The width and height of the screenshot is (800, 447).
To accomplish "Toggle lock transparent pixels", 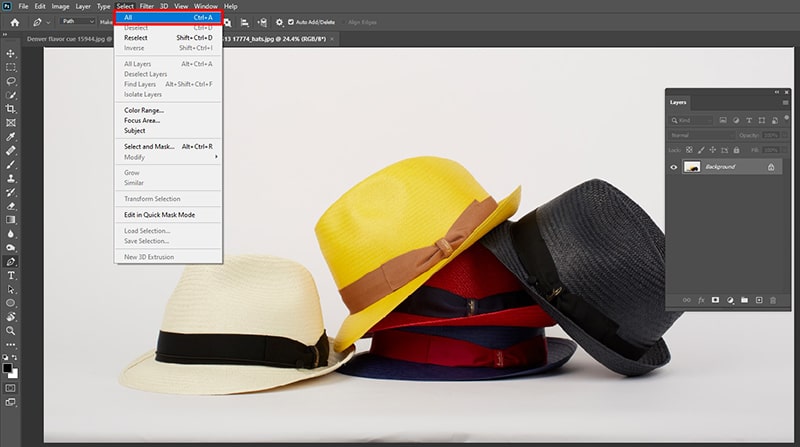I will 689,150.
